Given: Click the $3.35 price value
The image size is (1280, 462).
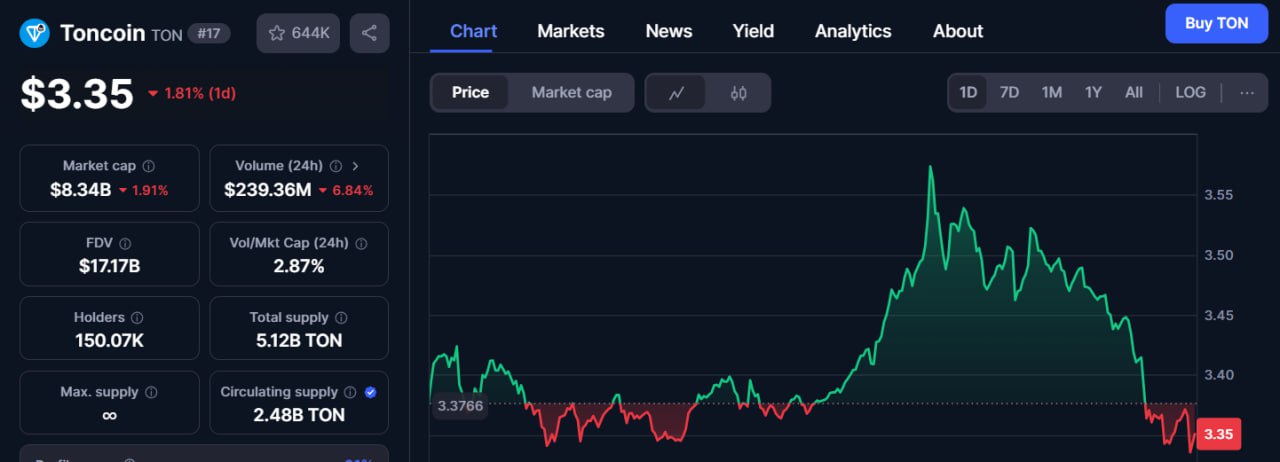Looking at the screenshot, I should 77,94.
